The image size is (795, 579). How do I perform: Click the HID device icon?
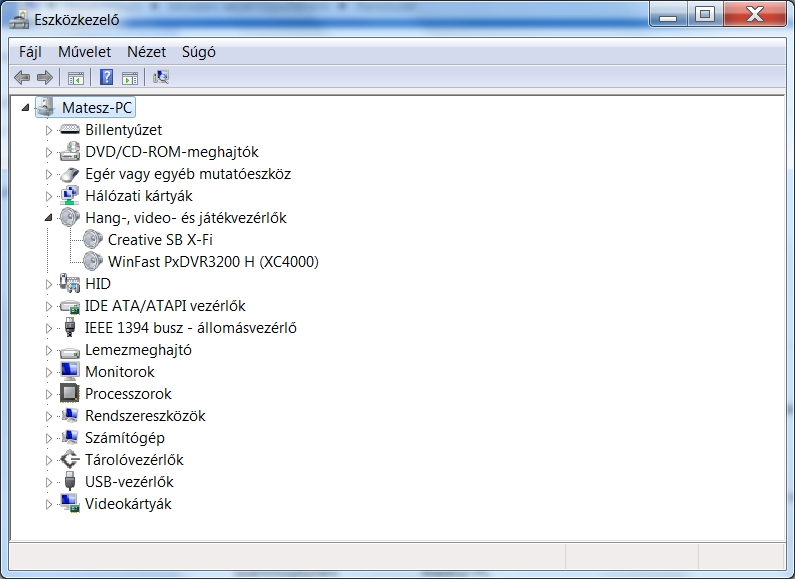pos(69,283)
